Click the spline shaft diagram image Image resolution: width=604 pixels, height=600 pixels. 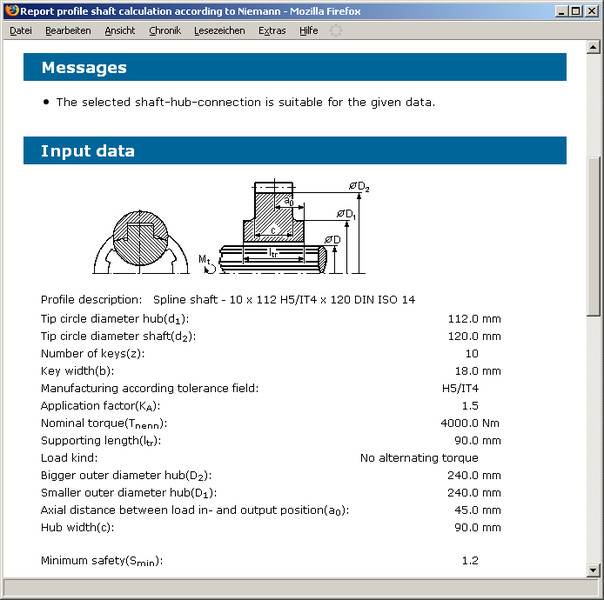point(230,228)
